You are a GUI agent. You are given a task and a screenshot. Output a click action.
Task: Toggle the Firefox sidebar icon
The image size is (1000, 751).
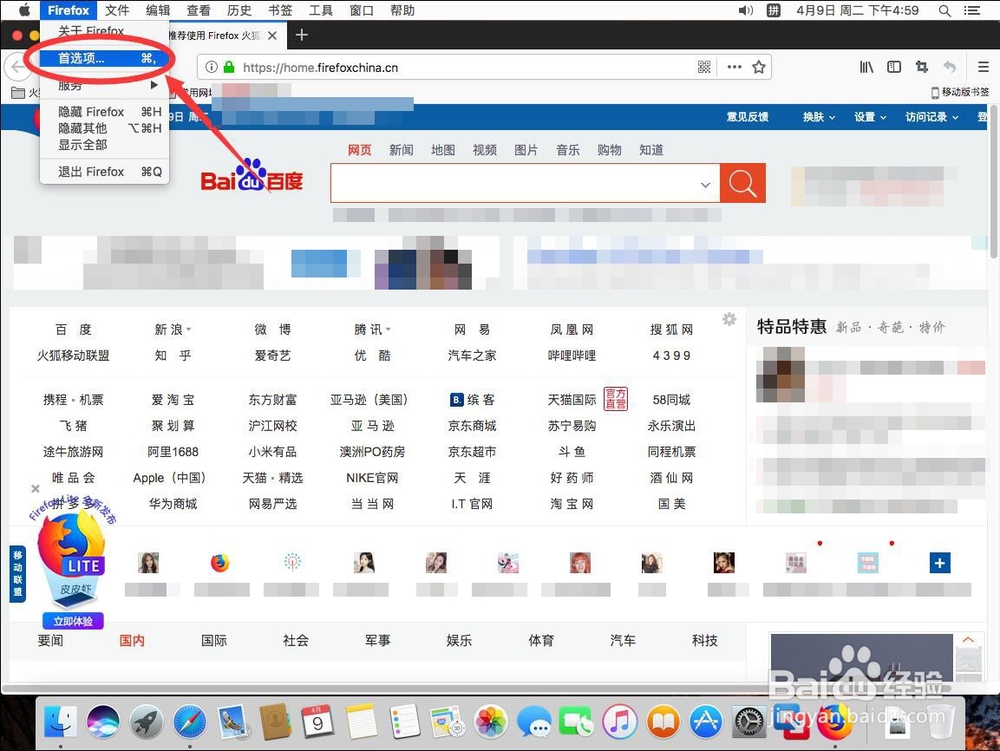pos(894,67)
